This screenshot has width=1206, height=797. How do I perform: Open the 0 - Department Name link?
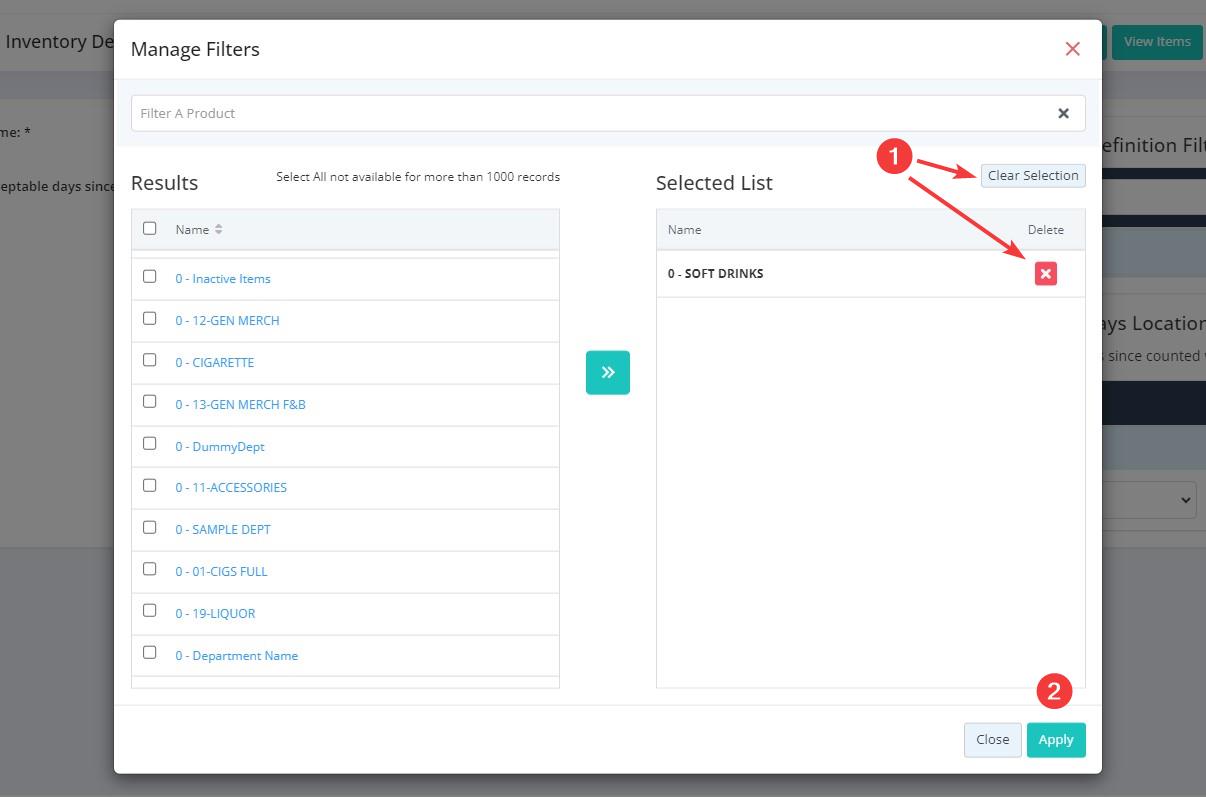click(237, 656)
